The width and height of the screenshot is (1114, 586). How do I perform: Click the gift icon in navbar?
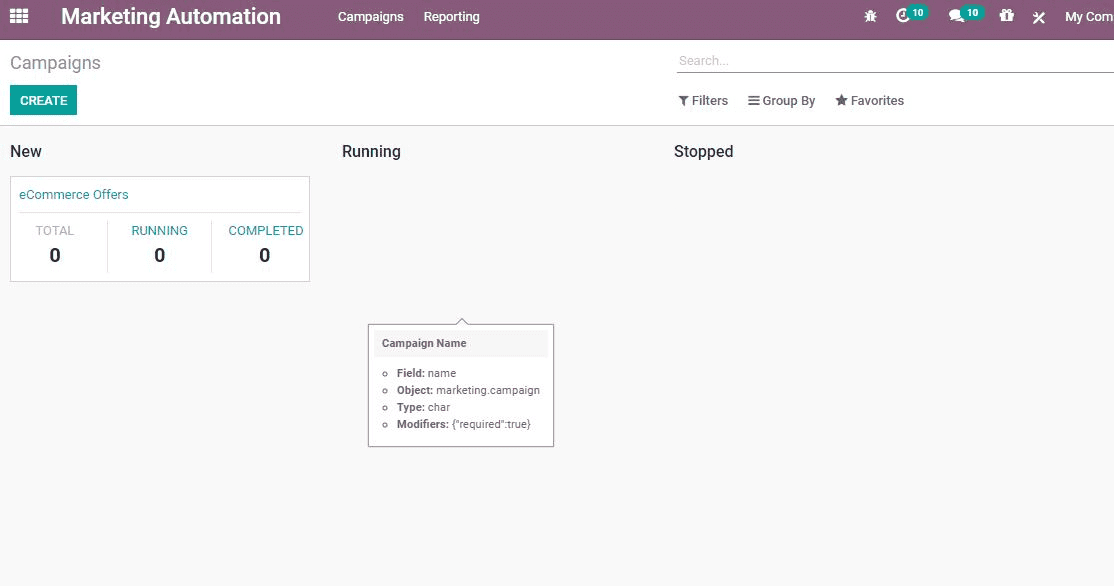tap(1006, 17)
